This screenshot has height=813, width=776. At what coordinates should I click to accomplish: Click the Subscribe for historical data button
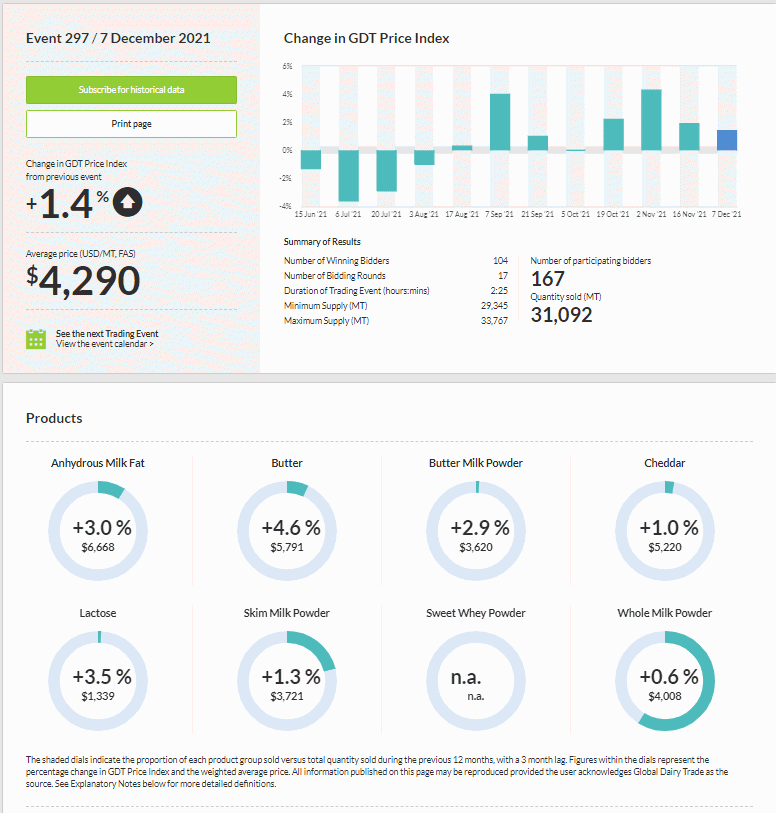pos(131,90)
